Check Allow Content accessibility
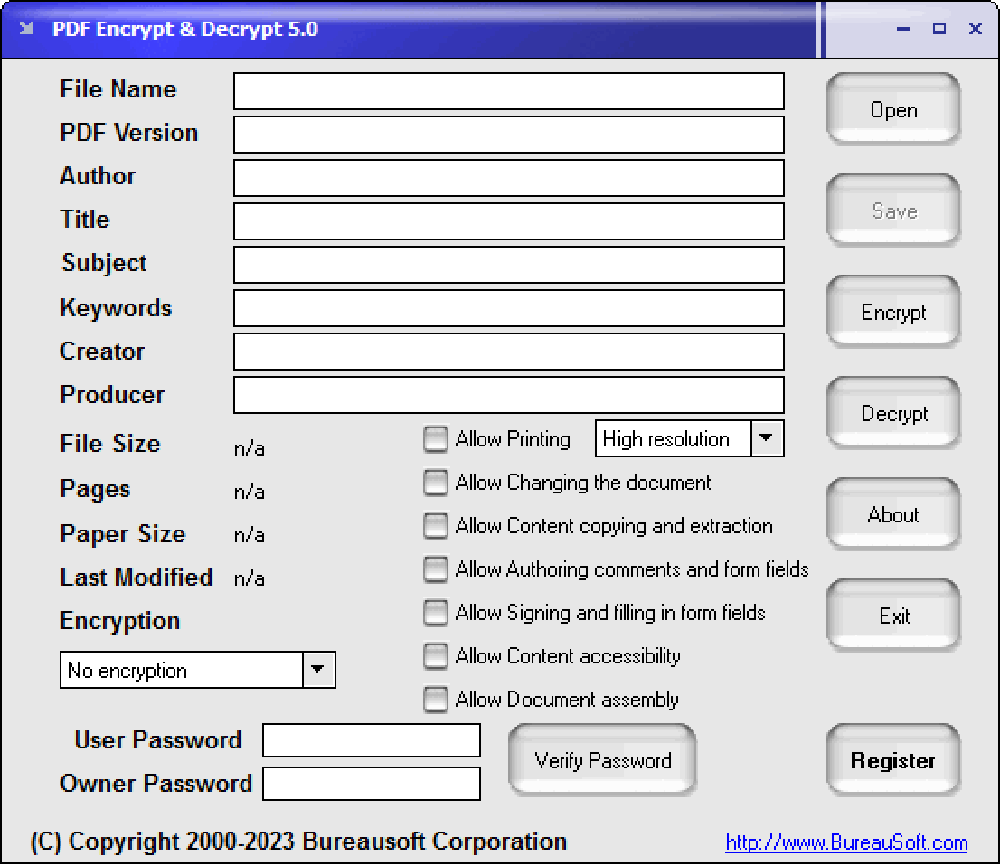1000x864 pixels. 436,656
